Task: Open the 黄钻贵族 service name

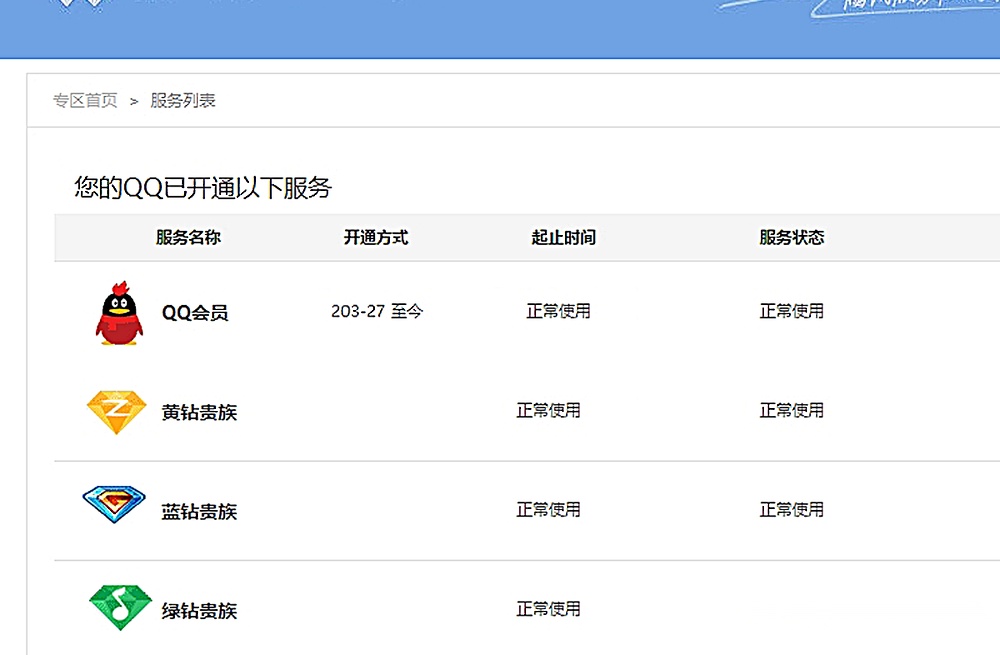Action: coord(199,412)
